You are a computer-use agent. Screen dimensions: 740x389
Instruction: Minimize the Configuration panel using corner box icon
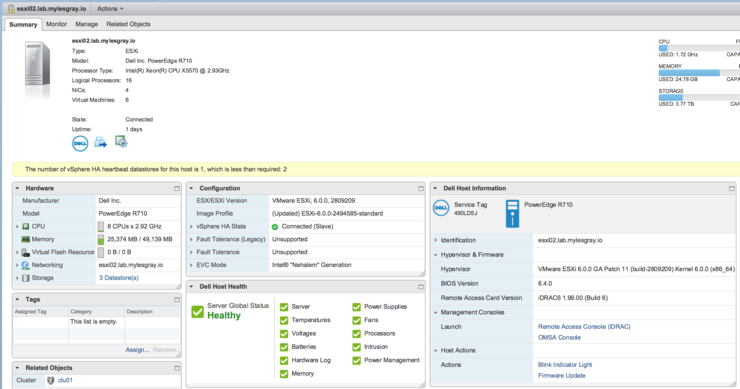point(420,188)
